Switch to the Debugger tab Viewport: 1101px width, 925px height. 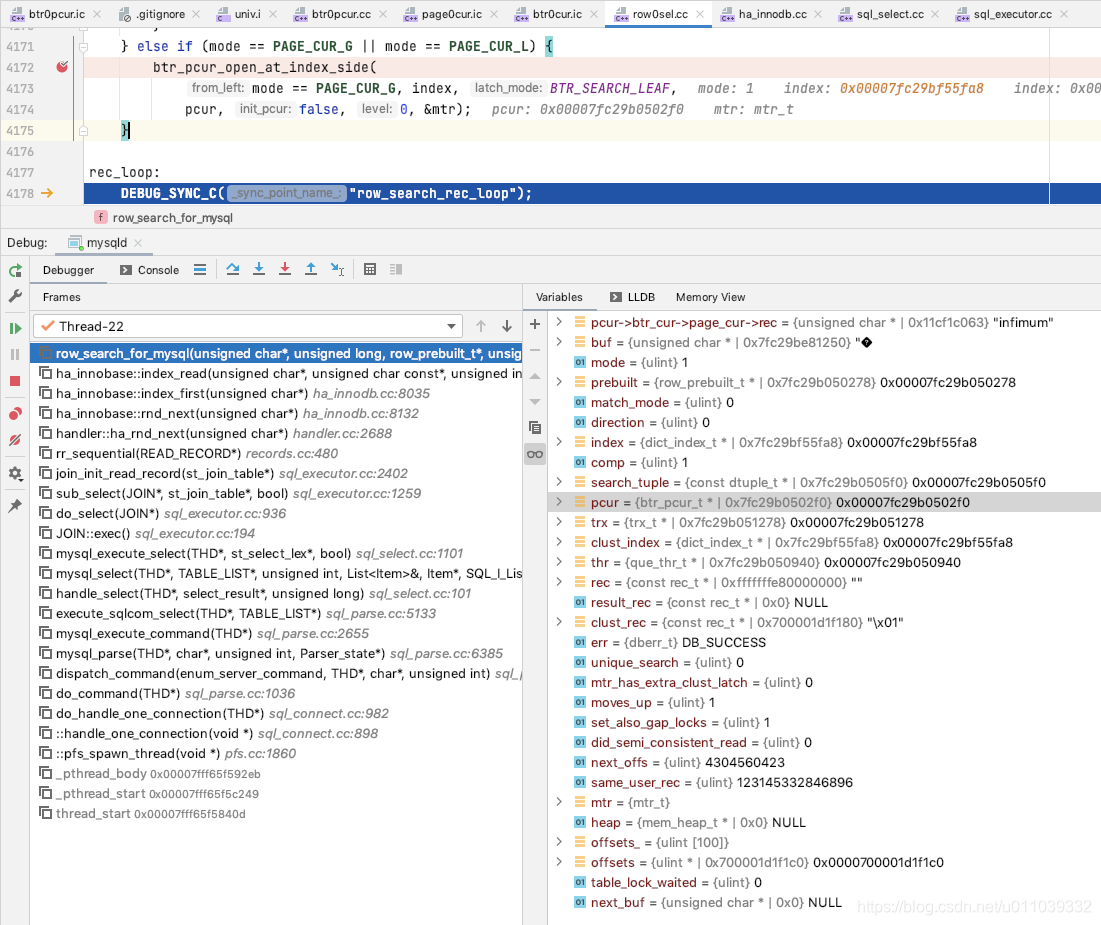68,270
